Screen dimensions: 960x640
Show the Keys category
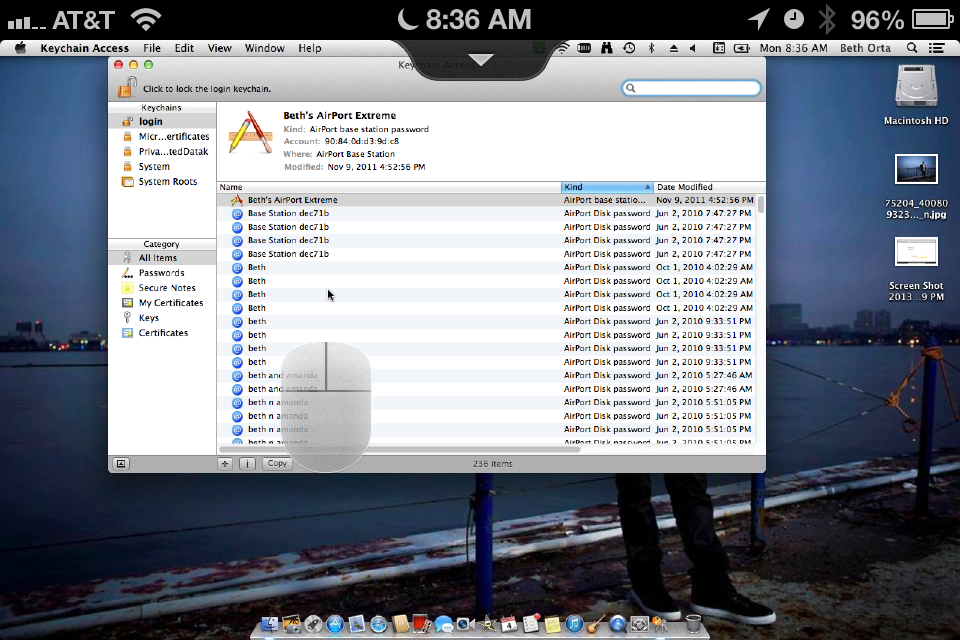[x=162, y=318]
